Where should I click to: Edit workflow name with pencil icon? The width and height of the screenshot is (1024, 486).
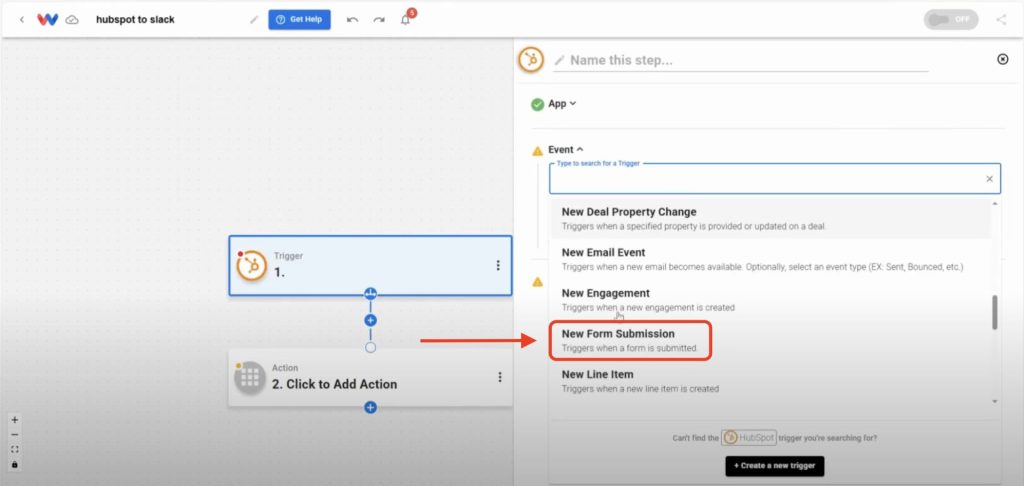254,20
